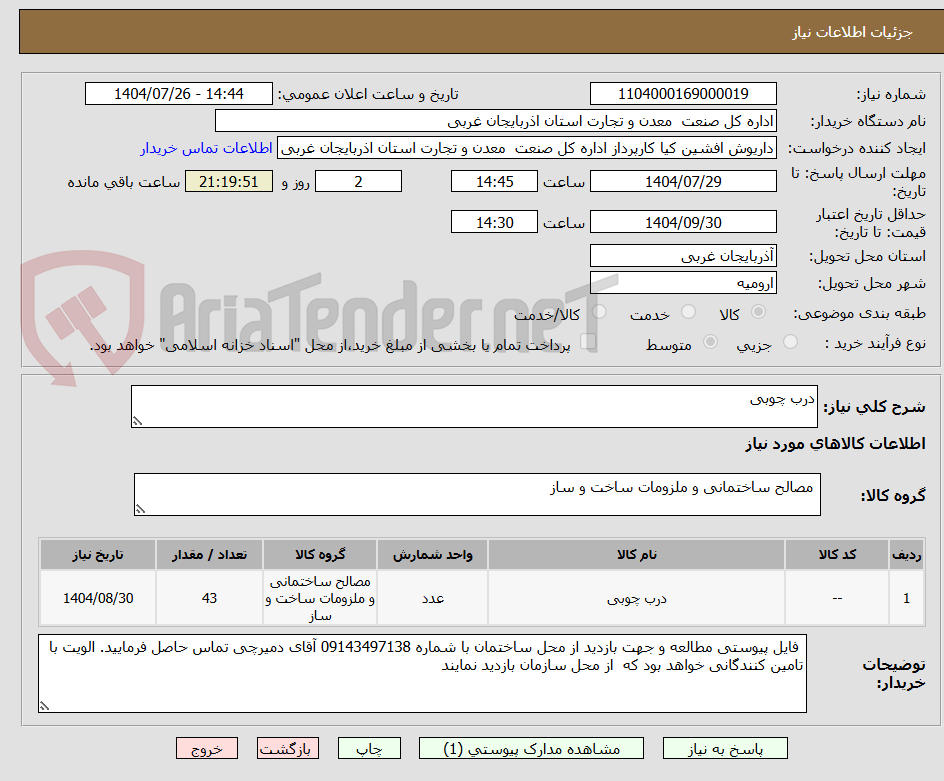Click the تعداد / مقدار column header
The image size is (944, 781).
click(x=209, y=555)
